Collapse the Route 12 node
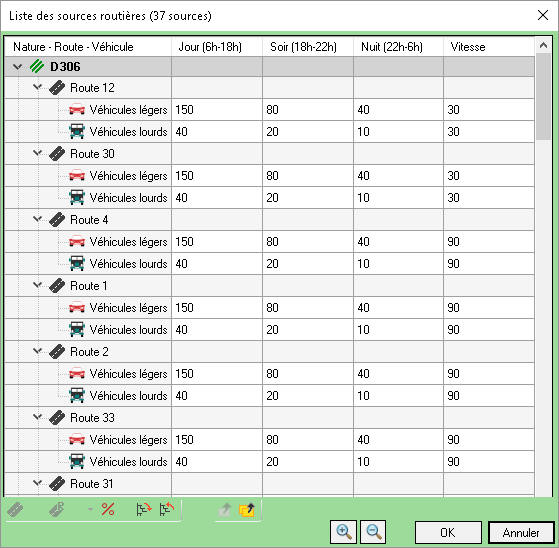Screen dimensions: 559x548 [37, 87]
